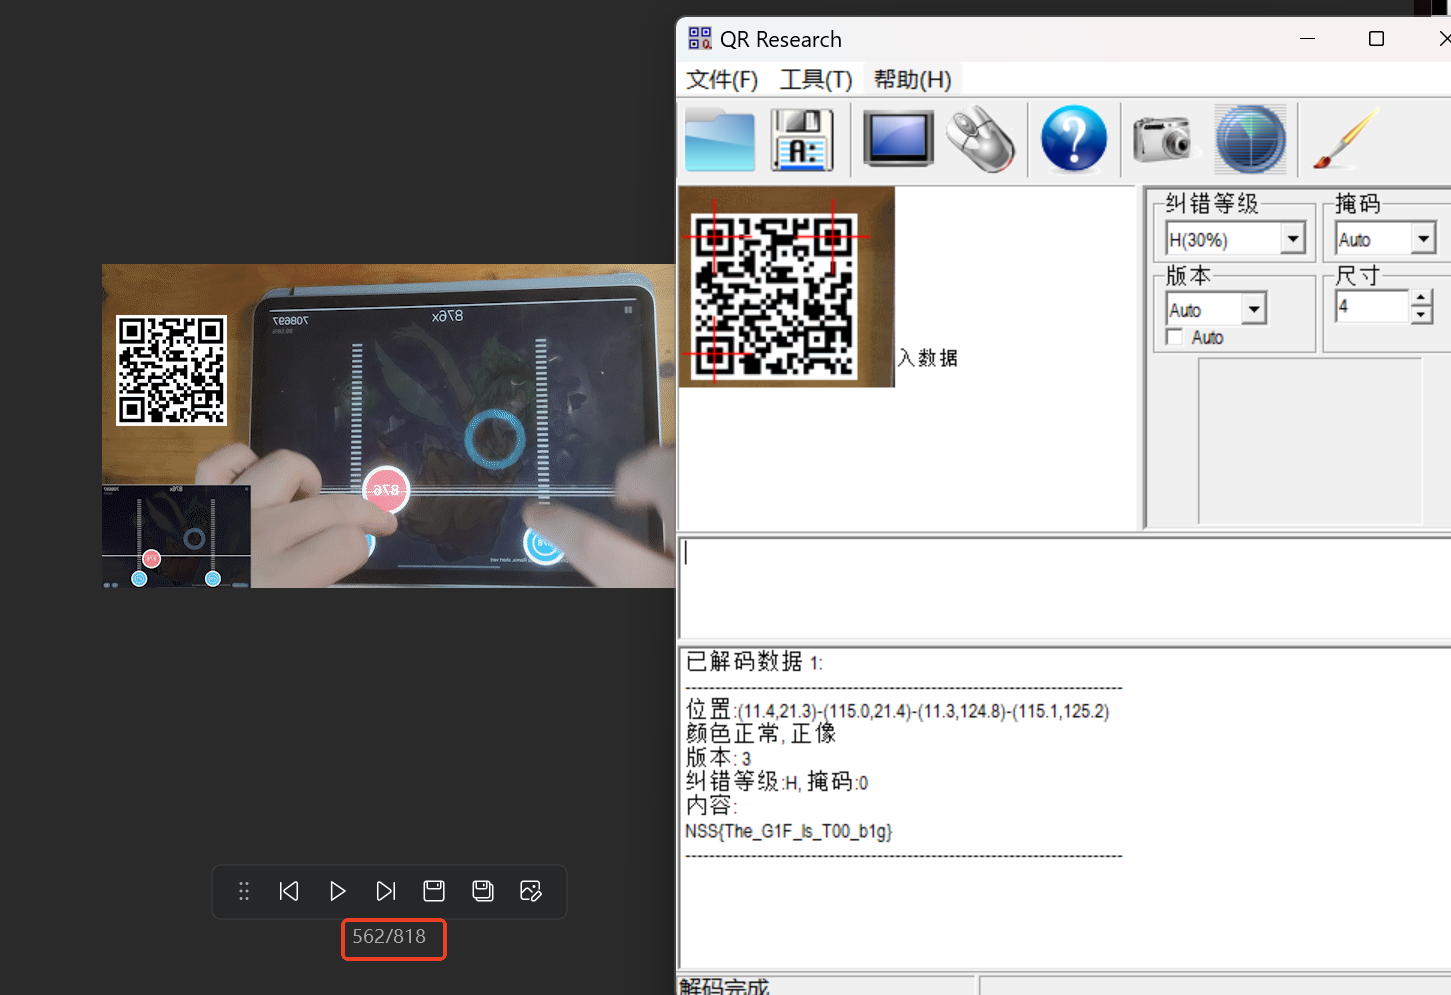Click the camera icon in toolbar
This screenshot has width=1451, height=995.
pos(1162,139)
